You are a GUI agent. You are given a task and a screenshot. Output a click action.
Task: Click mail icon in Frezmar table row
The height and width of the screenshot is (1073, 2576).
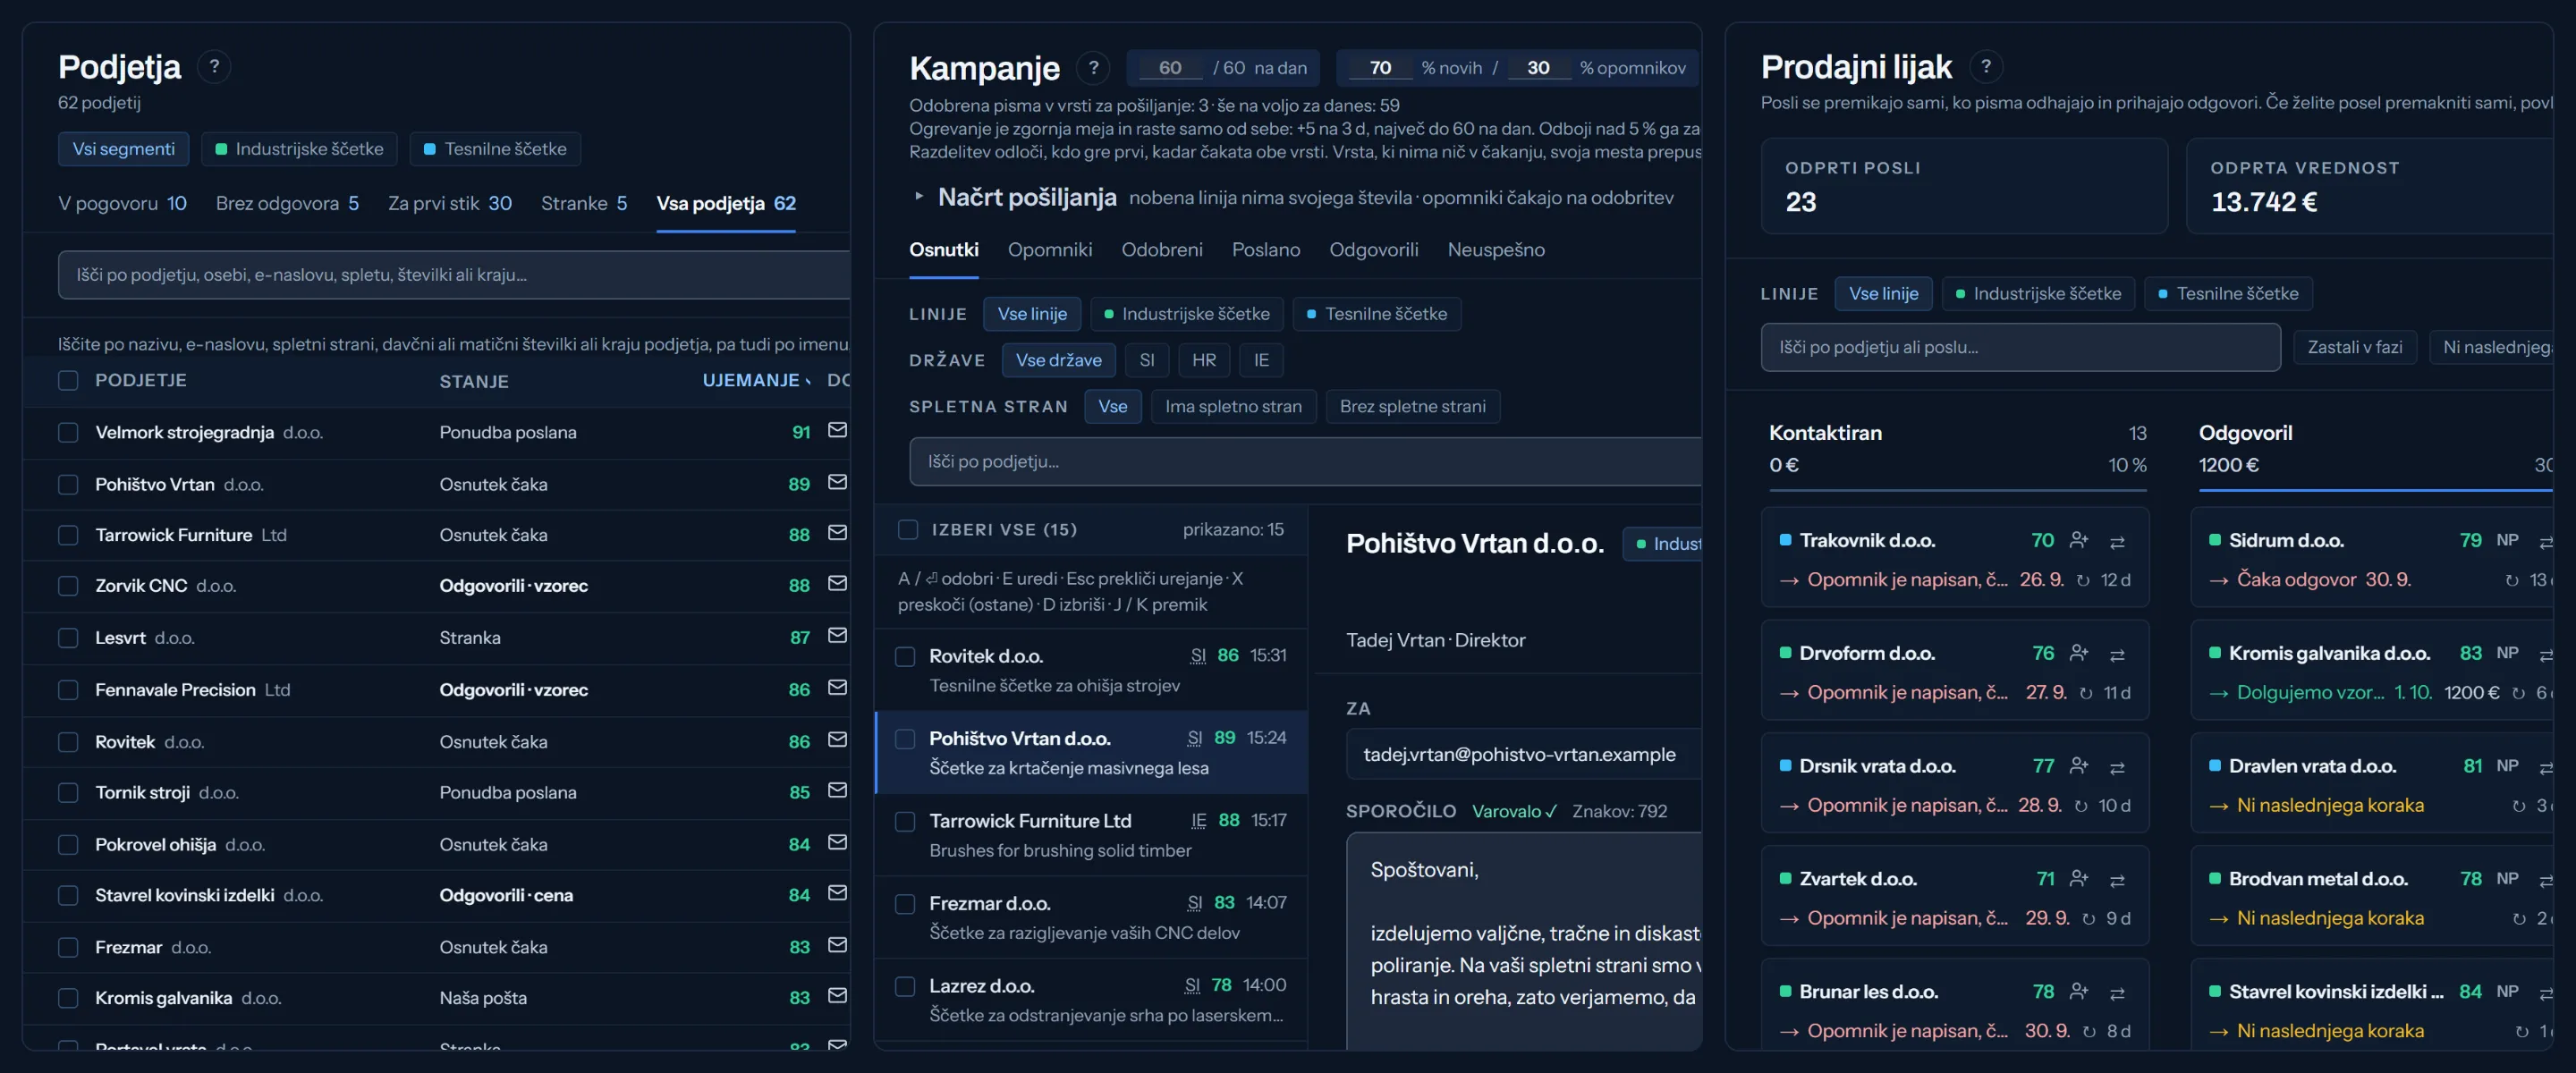pyautogui.click(x=837, y=945)
